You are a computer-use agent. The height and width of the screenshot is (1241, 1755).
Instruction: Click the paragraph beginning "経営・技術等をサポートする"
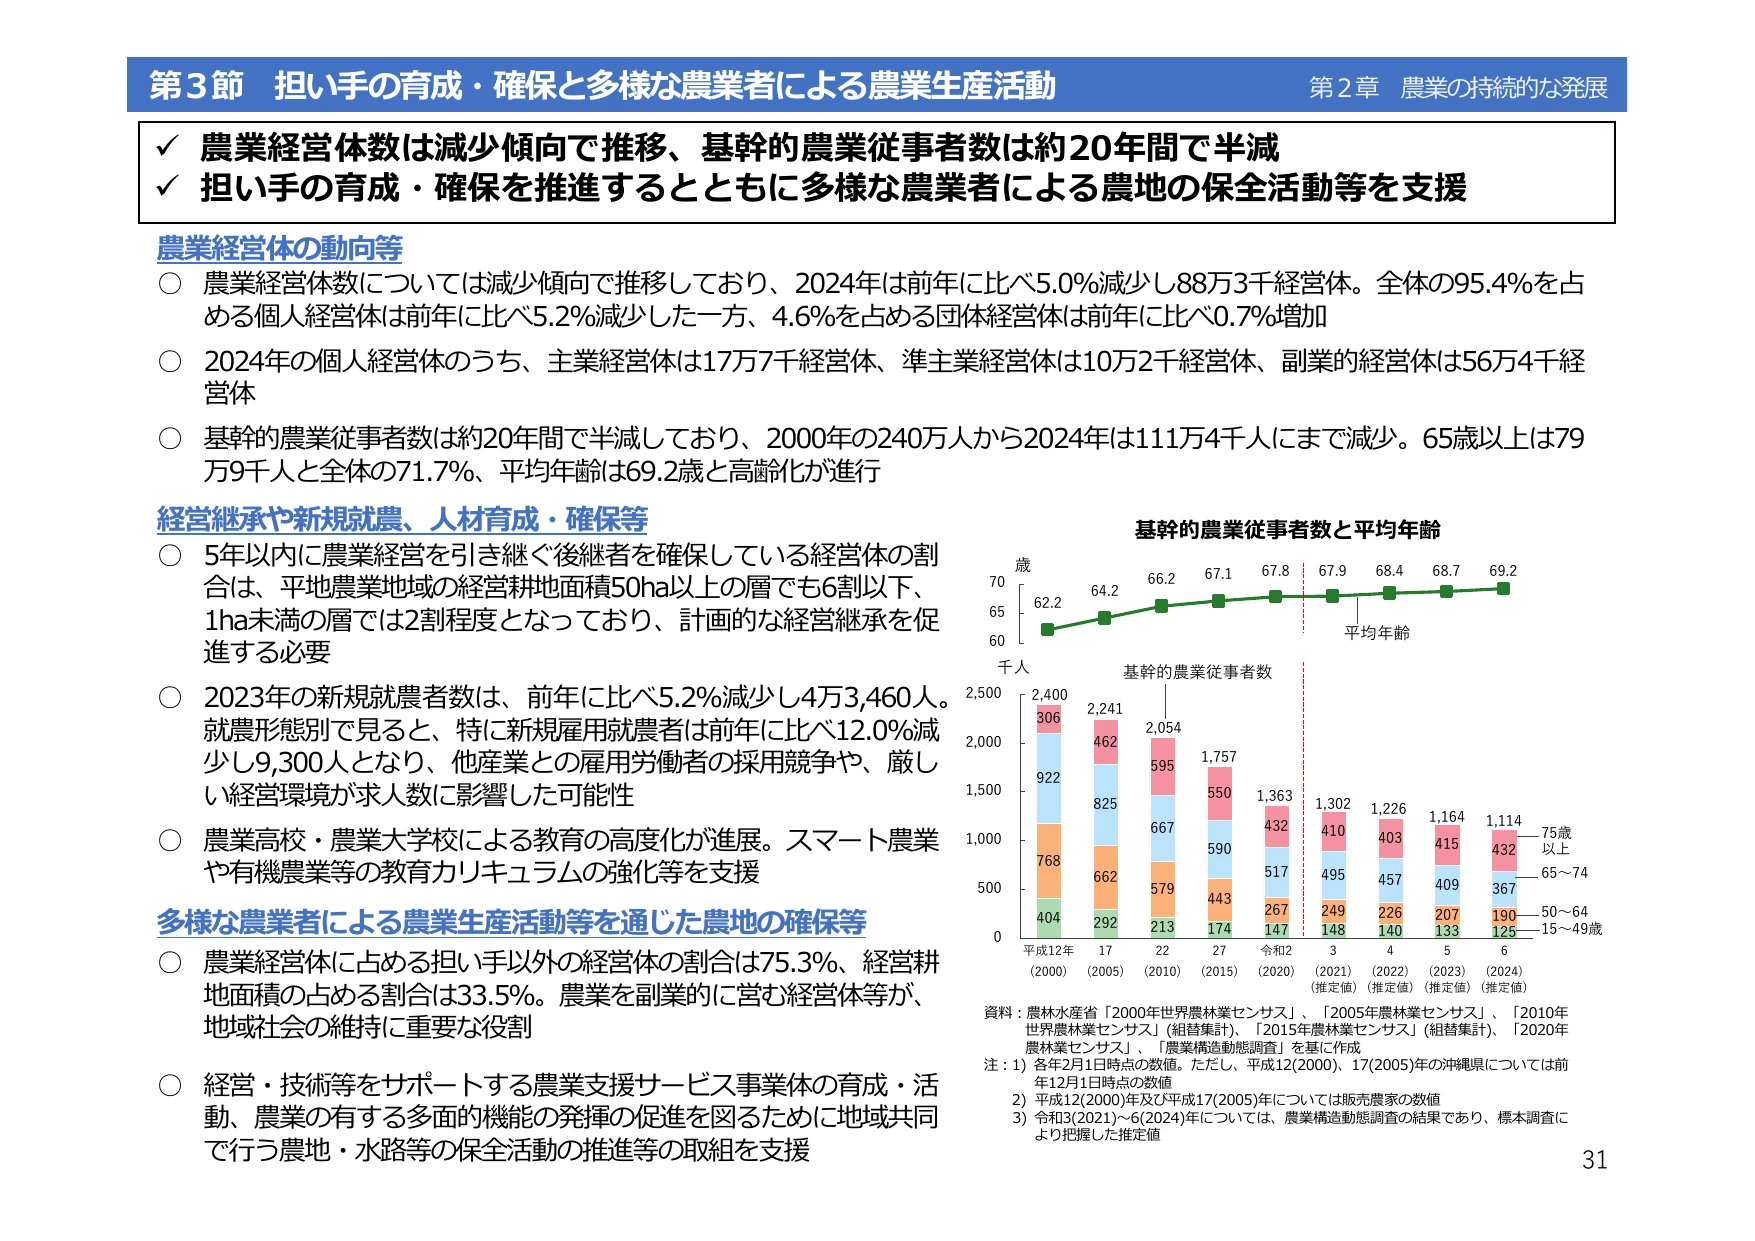571,1118
